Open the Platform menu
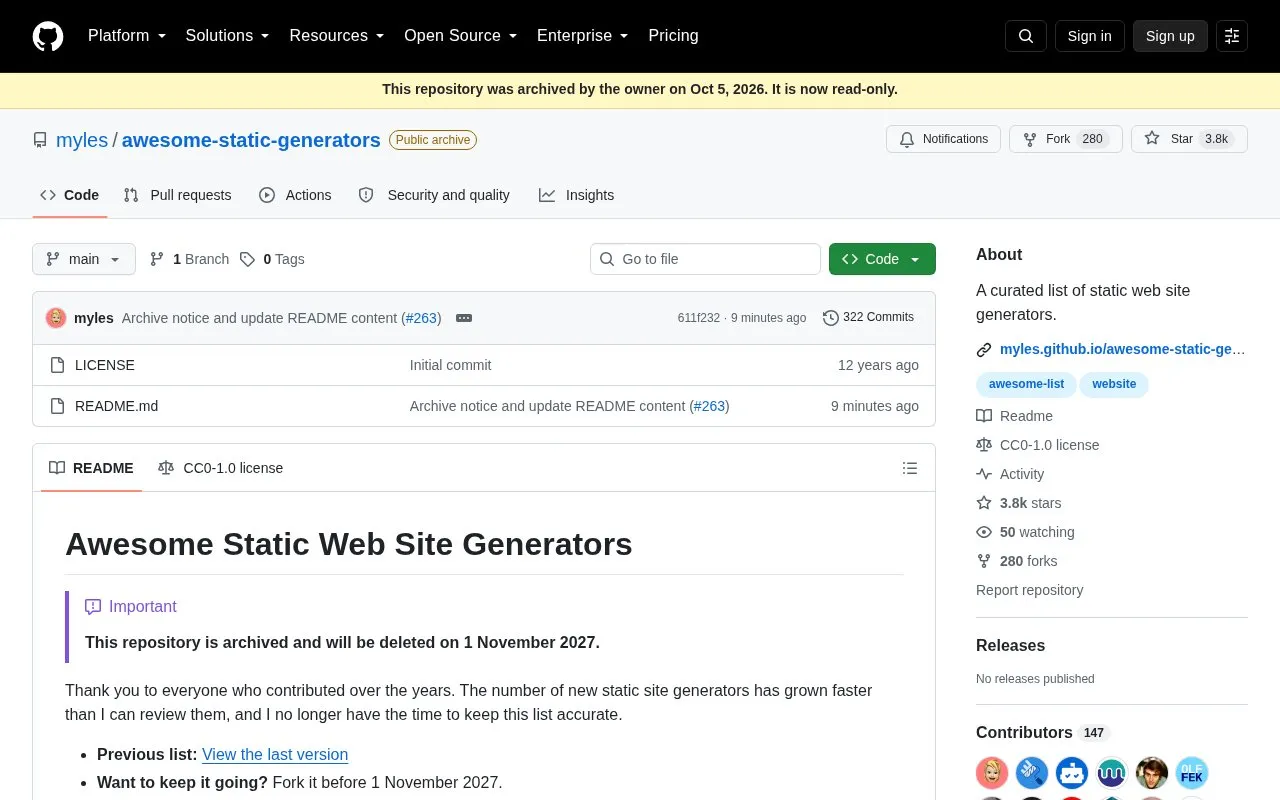Image resolution: width=1280 pixels, height=800 pixels. click(x=127, y=36)
